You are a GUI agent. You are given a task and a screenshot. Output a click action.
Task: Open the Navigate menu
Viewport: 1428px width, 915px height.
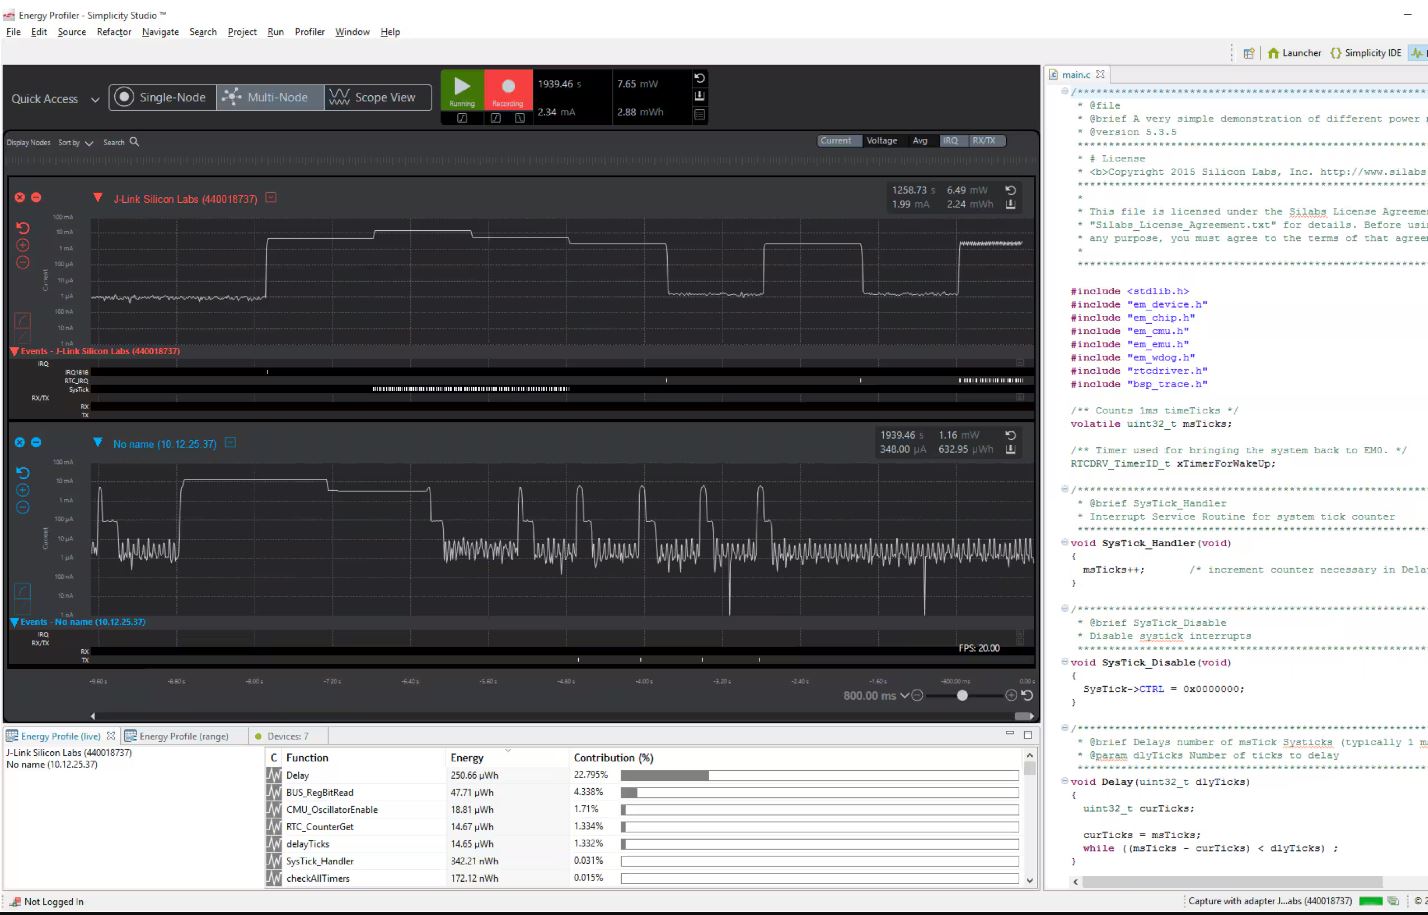point(160,32)
